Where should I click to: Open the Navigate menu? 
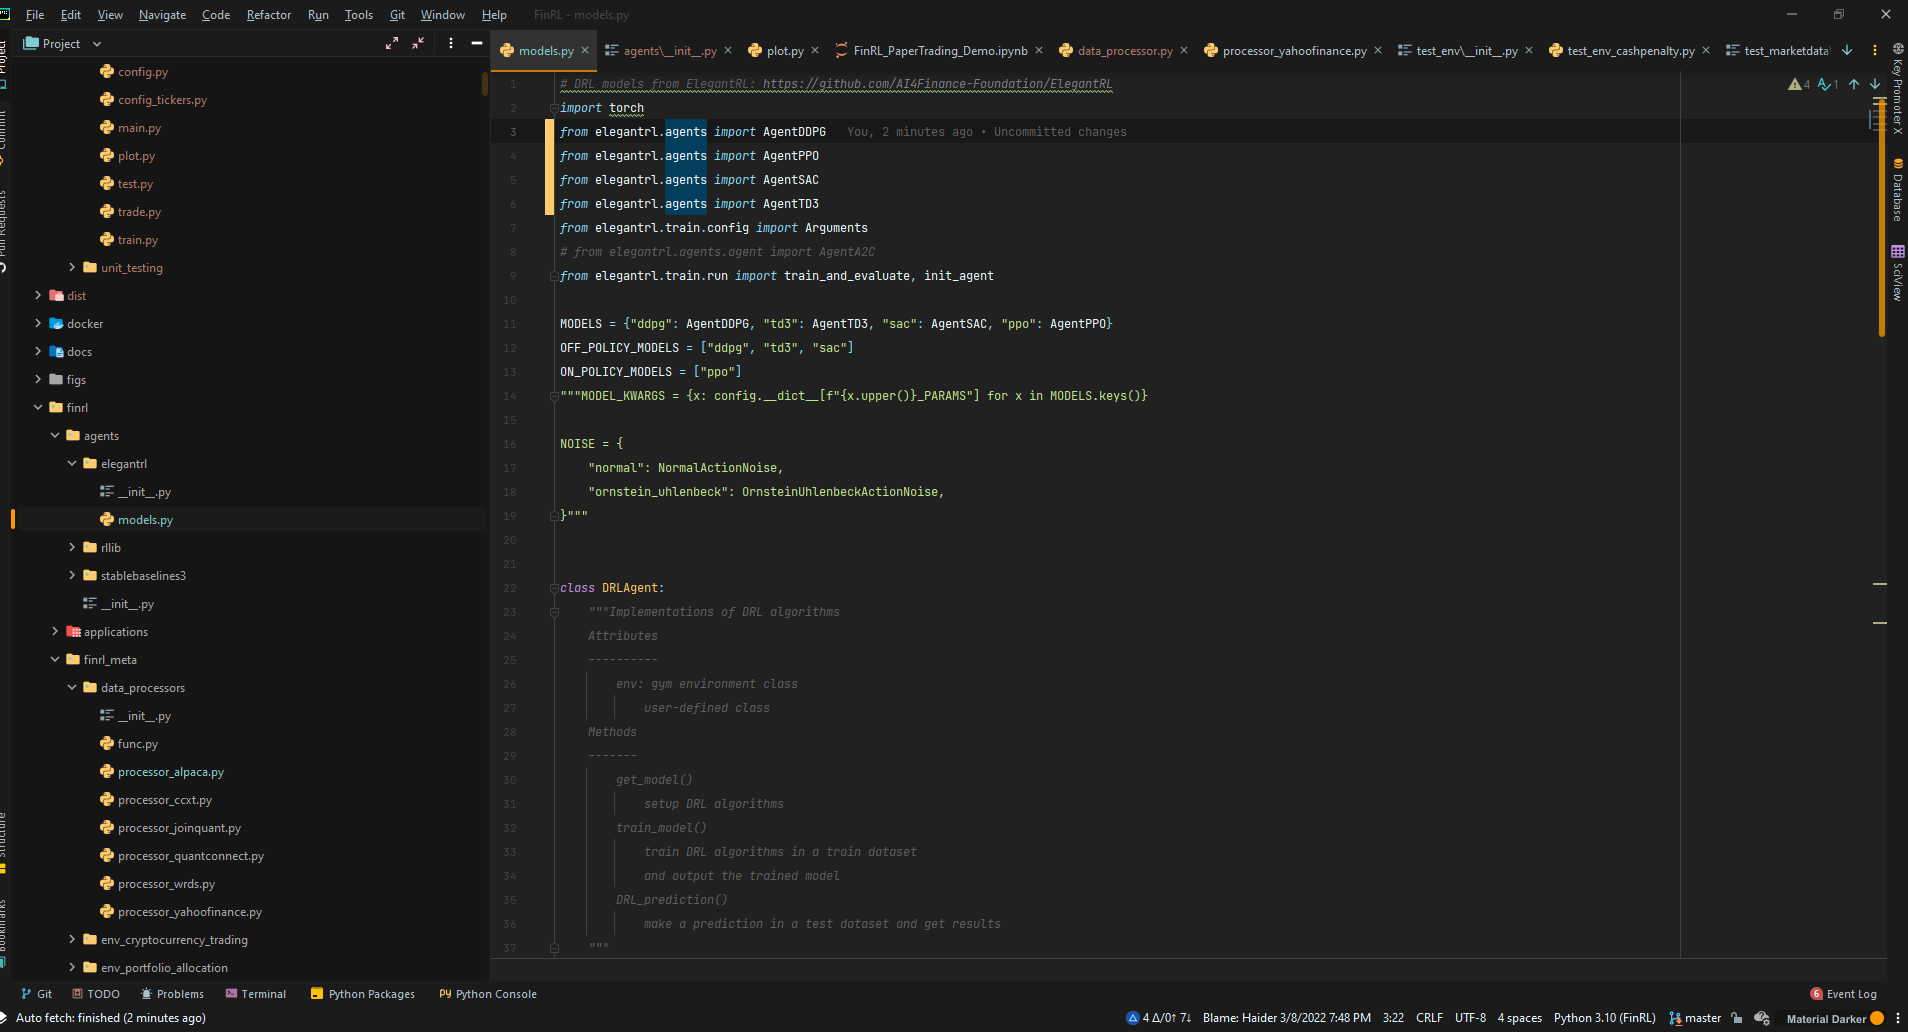(161, 14)
